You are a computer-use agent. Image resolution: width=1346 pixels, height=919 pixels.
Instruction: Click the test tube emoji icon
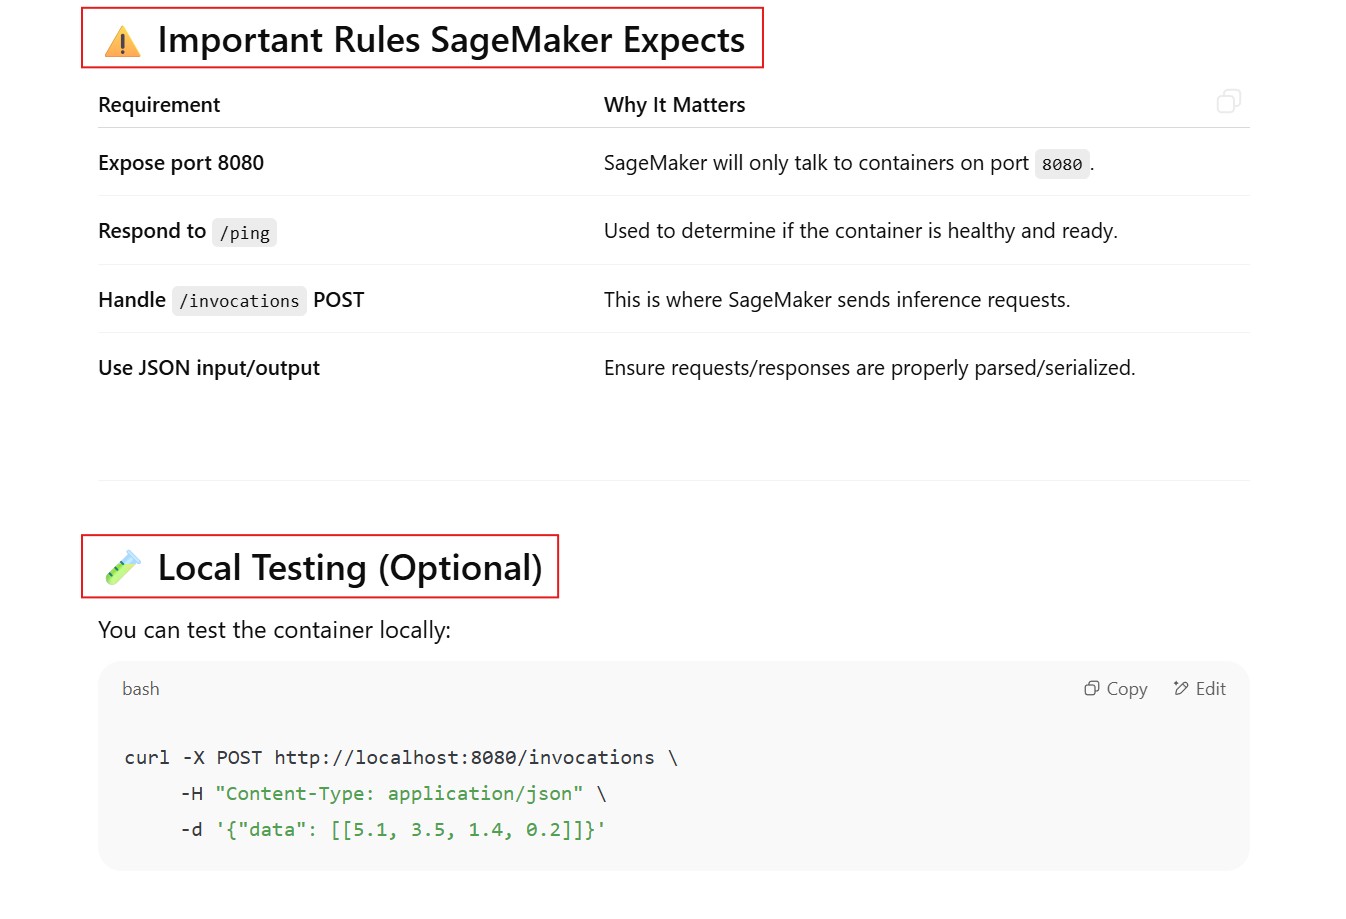pos(123,568)
